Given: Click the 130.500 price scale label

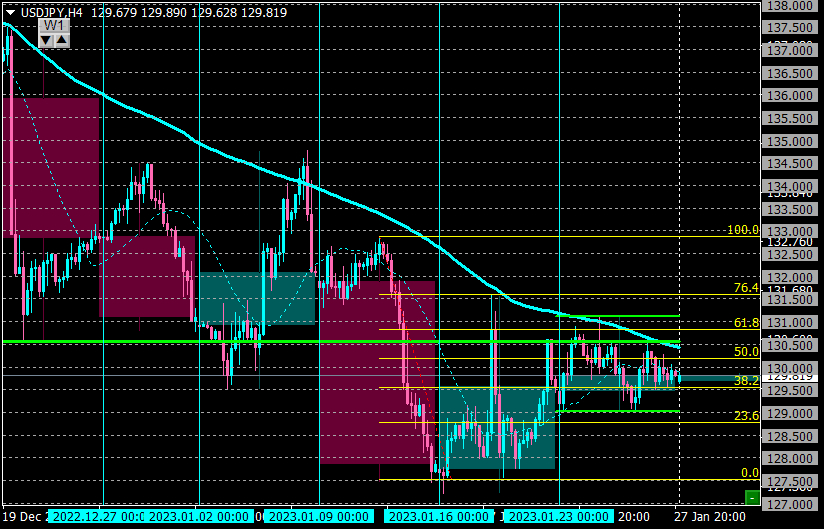Looking at the screenshot, I should point(790,346).
